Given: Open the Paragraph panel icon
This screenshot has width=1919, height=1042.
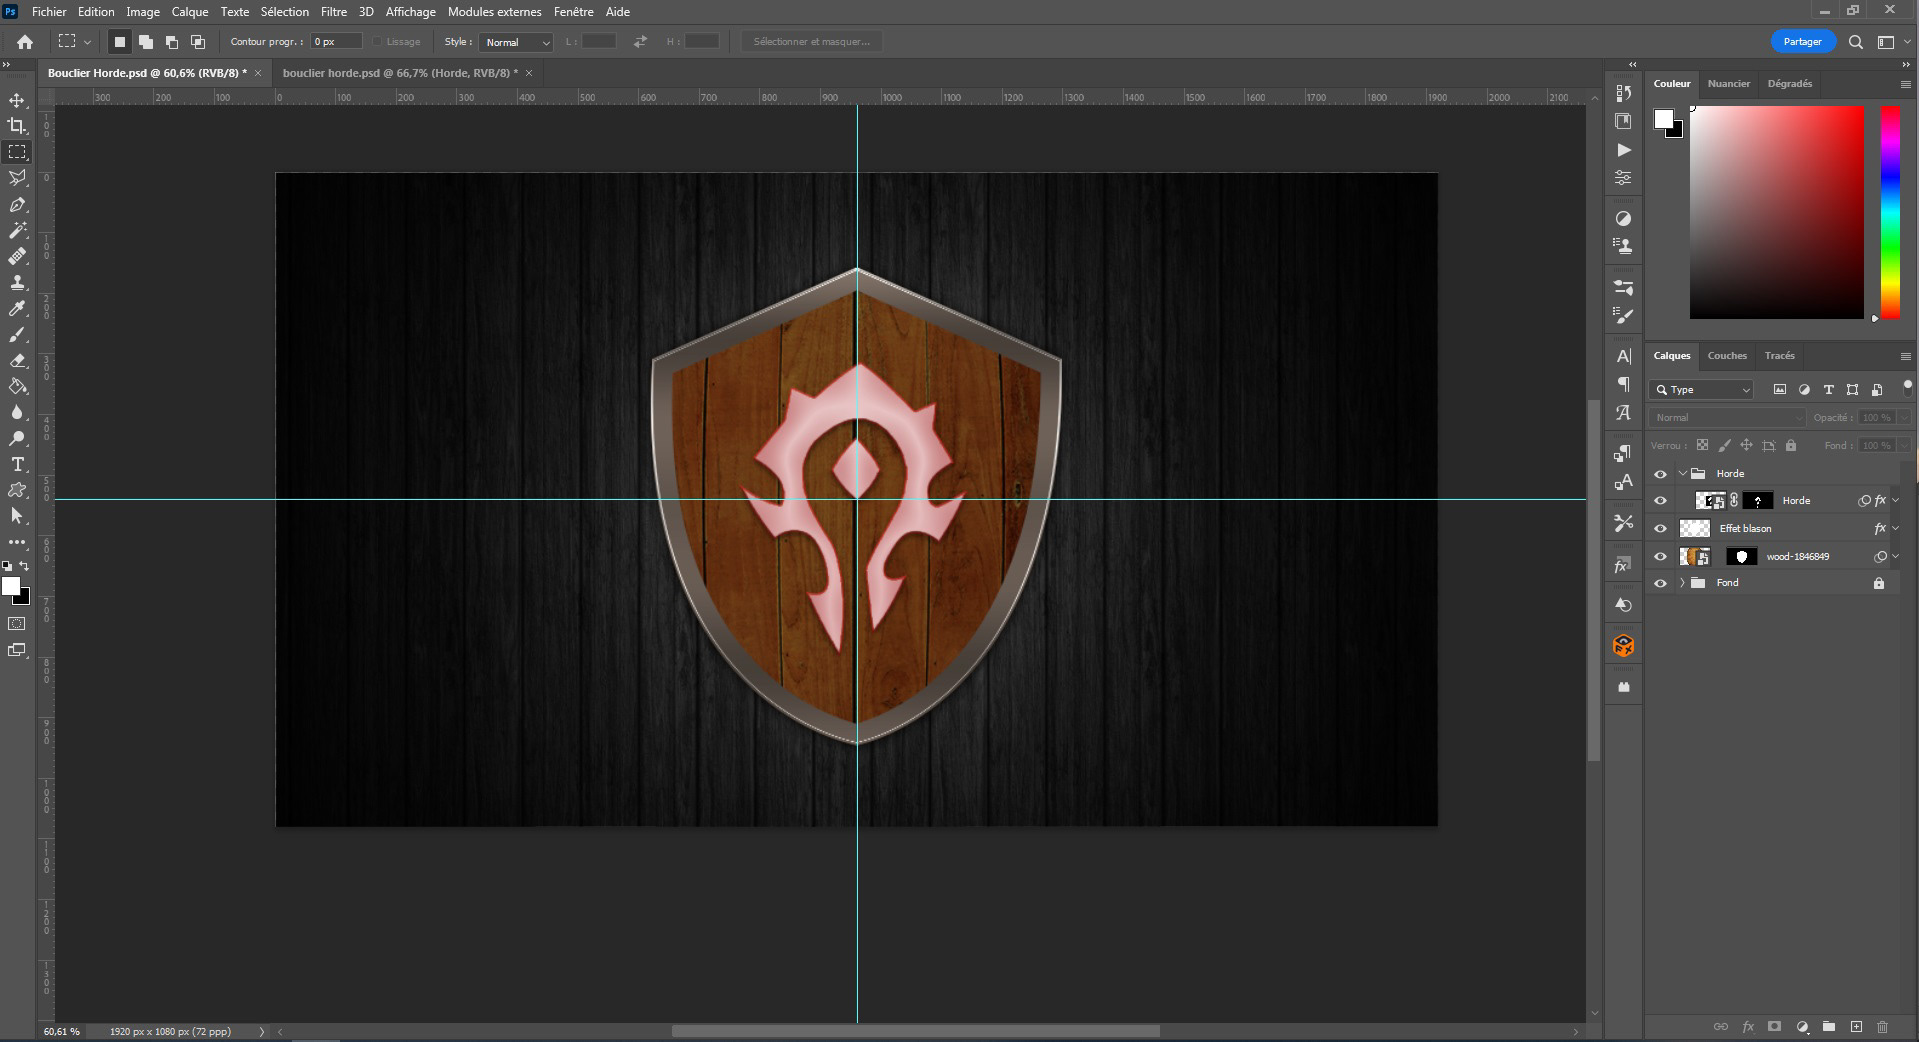Looking at the screenshot, I should click(1623, 384).
